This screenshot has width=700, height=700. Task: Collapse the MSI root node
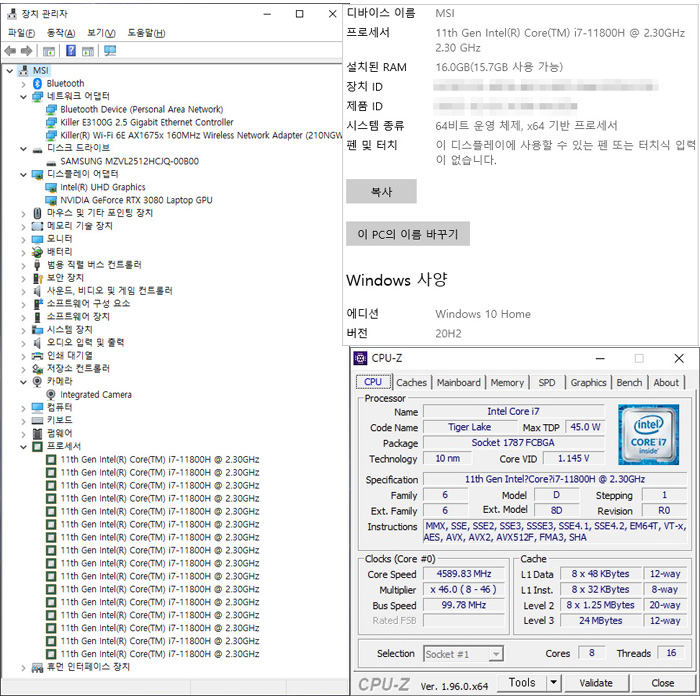[10, 71]
